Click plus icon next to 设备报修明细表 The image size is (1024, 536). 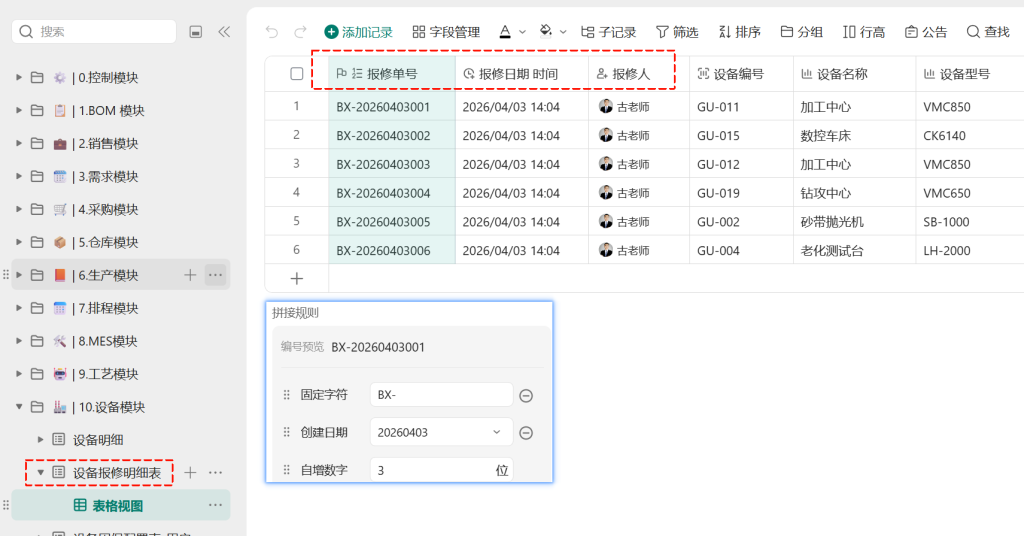pos(190,473)
